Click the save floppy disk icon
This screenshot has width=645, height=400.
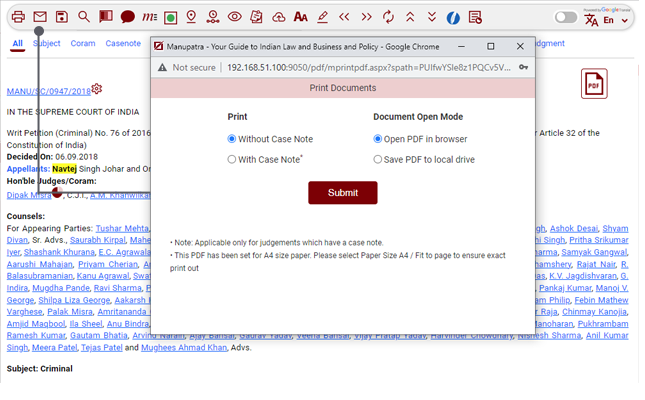[x=62, y=17]
